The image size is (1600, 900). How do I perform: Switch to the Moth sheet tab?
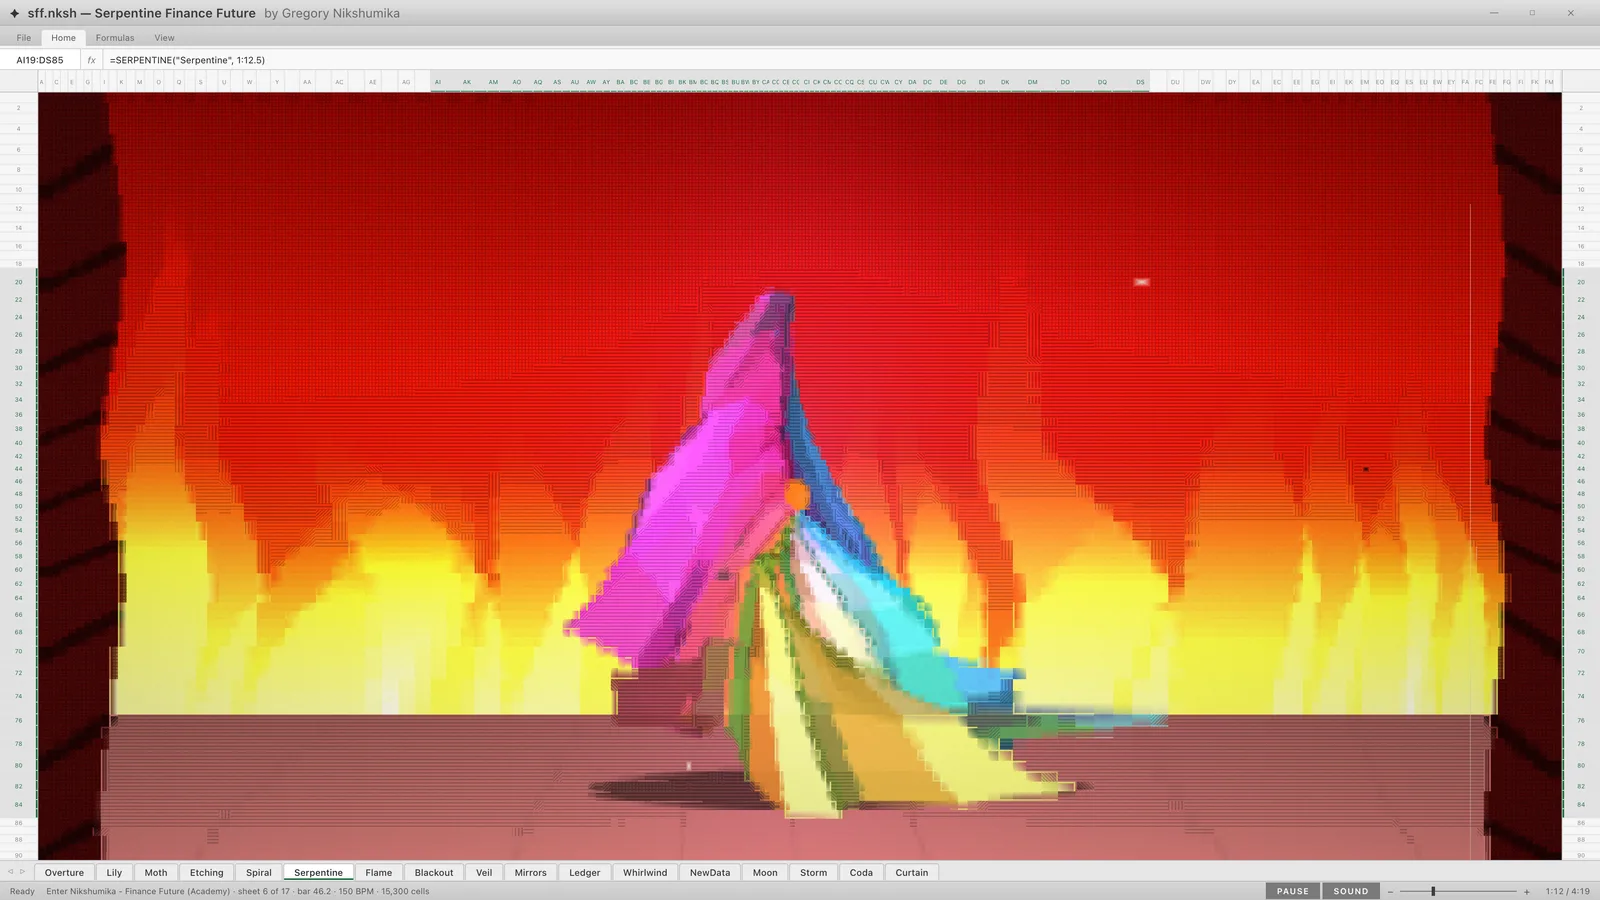coord(156,873)
